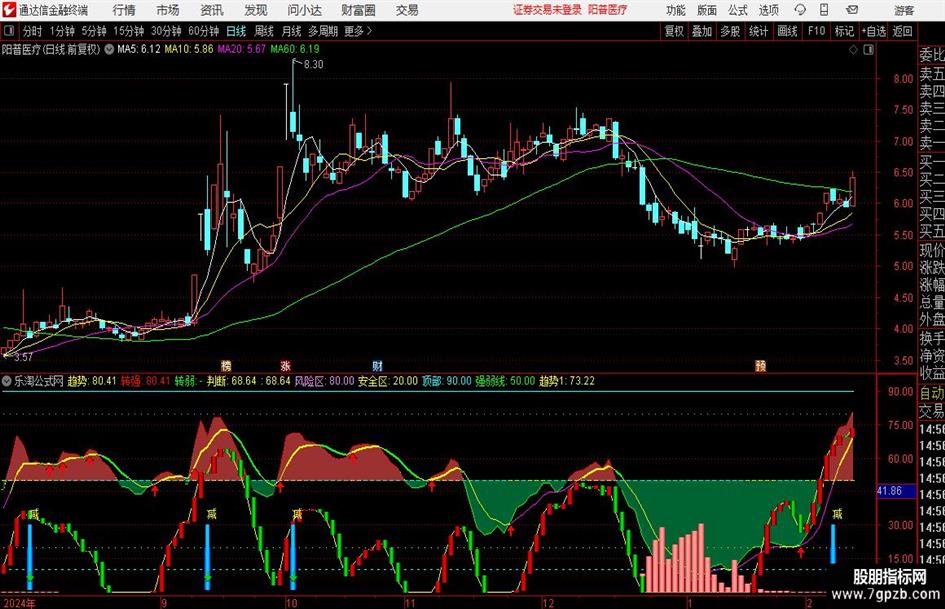Switch to 30分钟 period
Screen dimensions: 945x609
pos(166,31)
